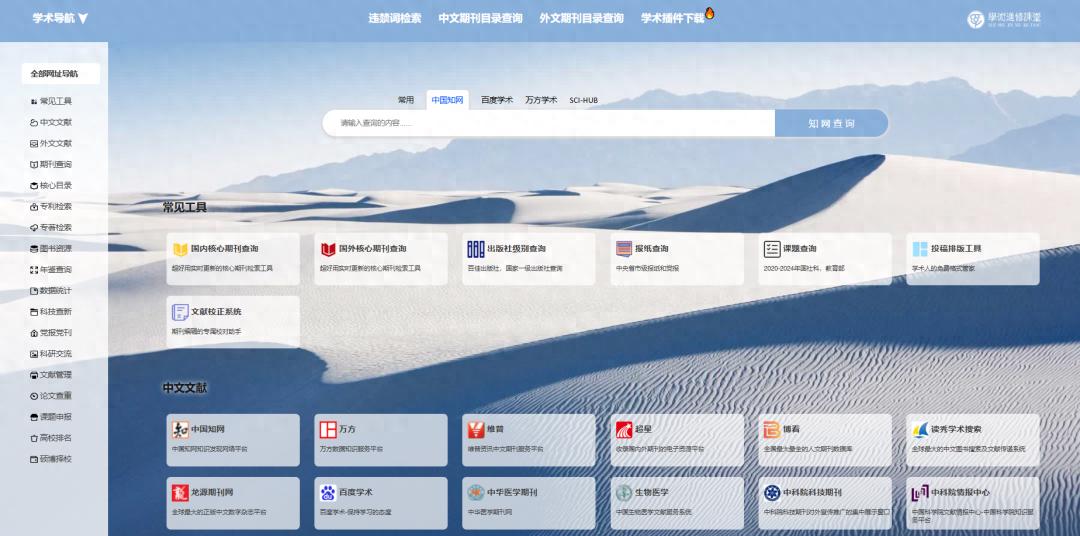1080x536 pixels.
Task: Click the 专利检索 sidebar icon
Action: pos(34,207)
